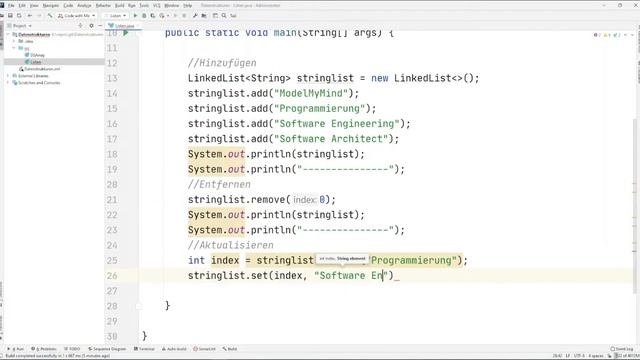Image resolution: width=640 pixels, height=360 pixels.
Task: Click the fold marker on line 28
Action: point(139,306)
